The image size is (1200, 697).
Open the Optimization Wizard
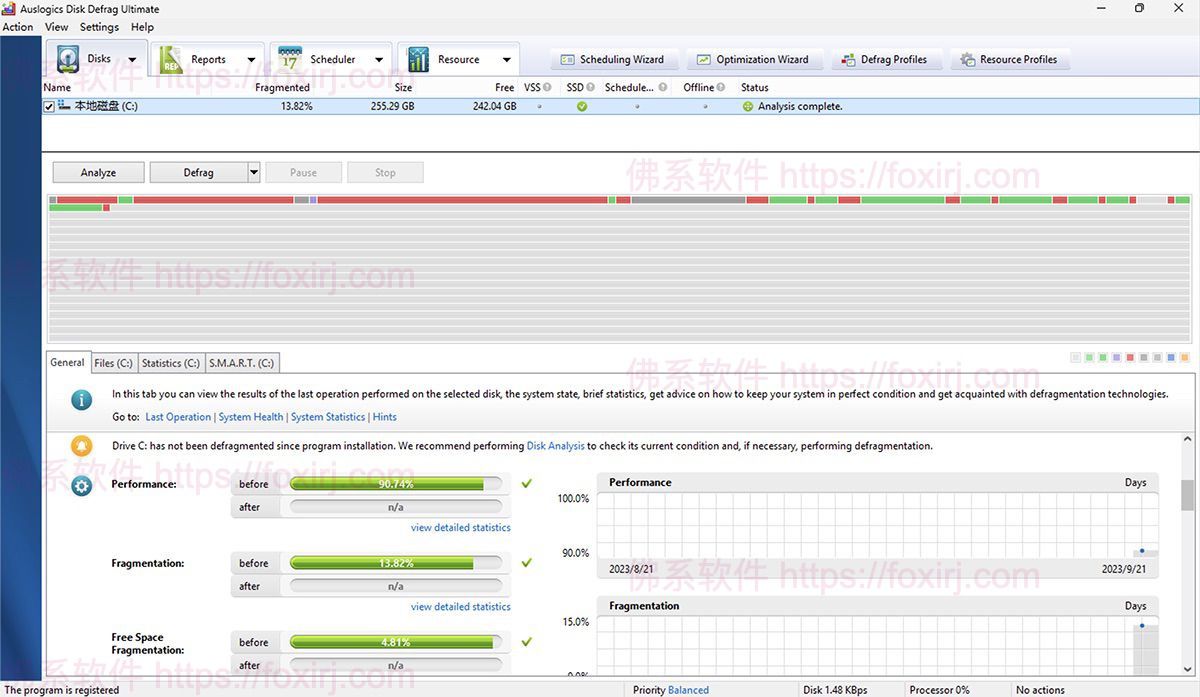tap(755, 59)
